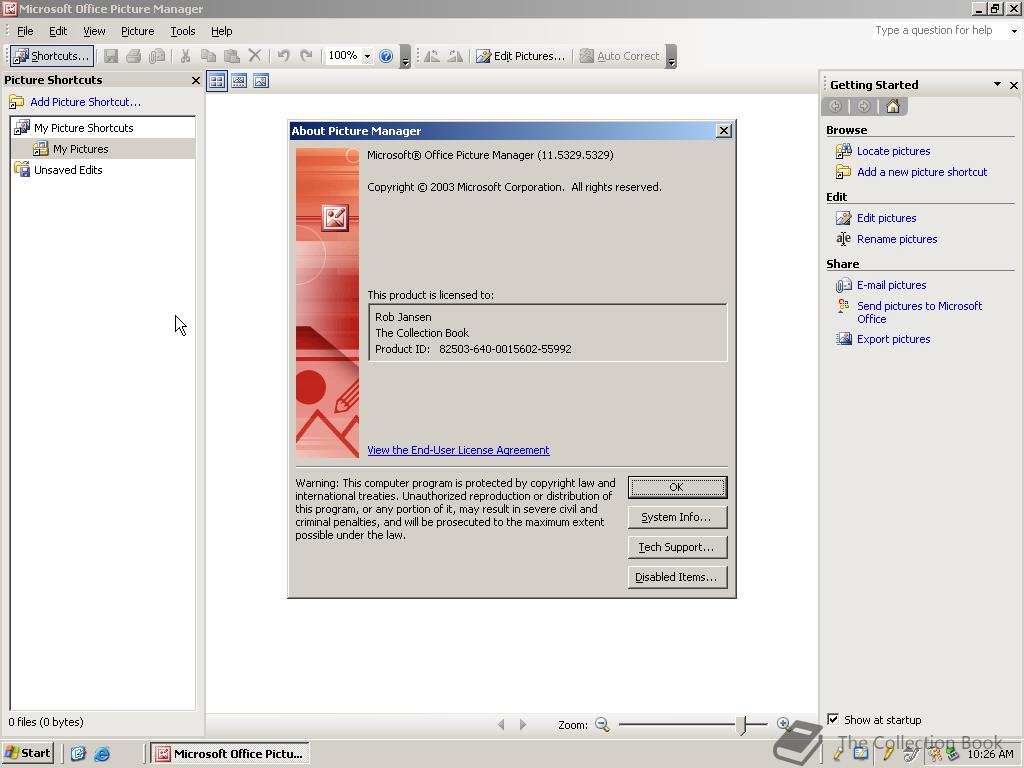Click the Add Picture Shortcut link
This screenshot has height=768, width=1024.
[85, 102]
